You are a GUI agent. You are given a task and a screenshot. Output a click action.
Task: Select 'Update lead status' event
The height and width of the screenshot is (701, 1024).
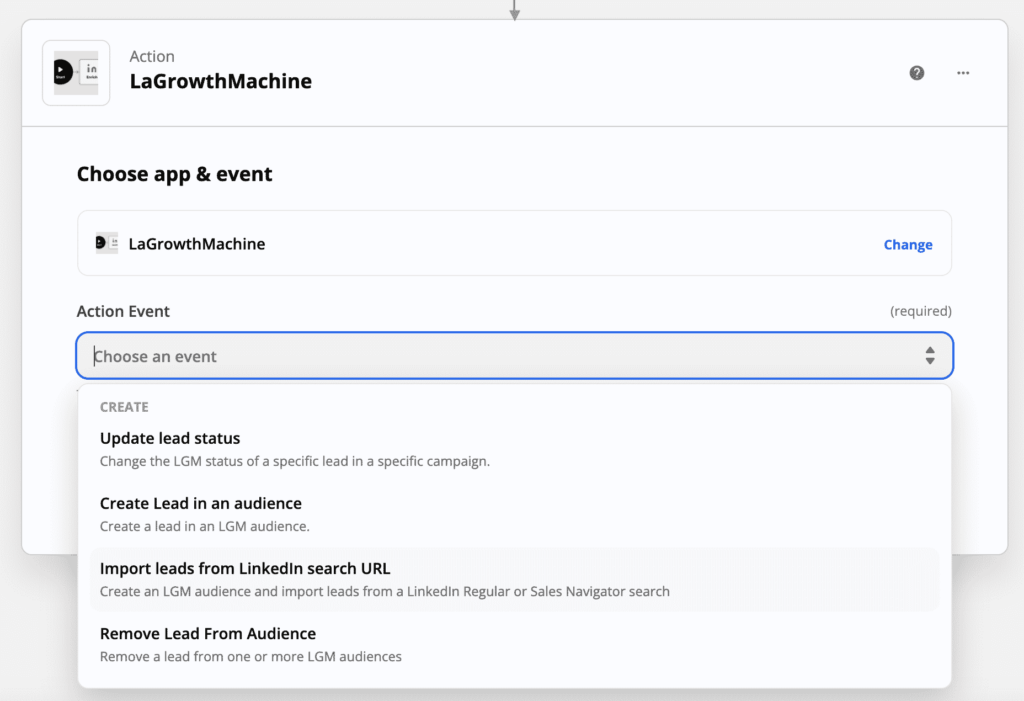tap(170, 438)
